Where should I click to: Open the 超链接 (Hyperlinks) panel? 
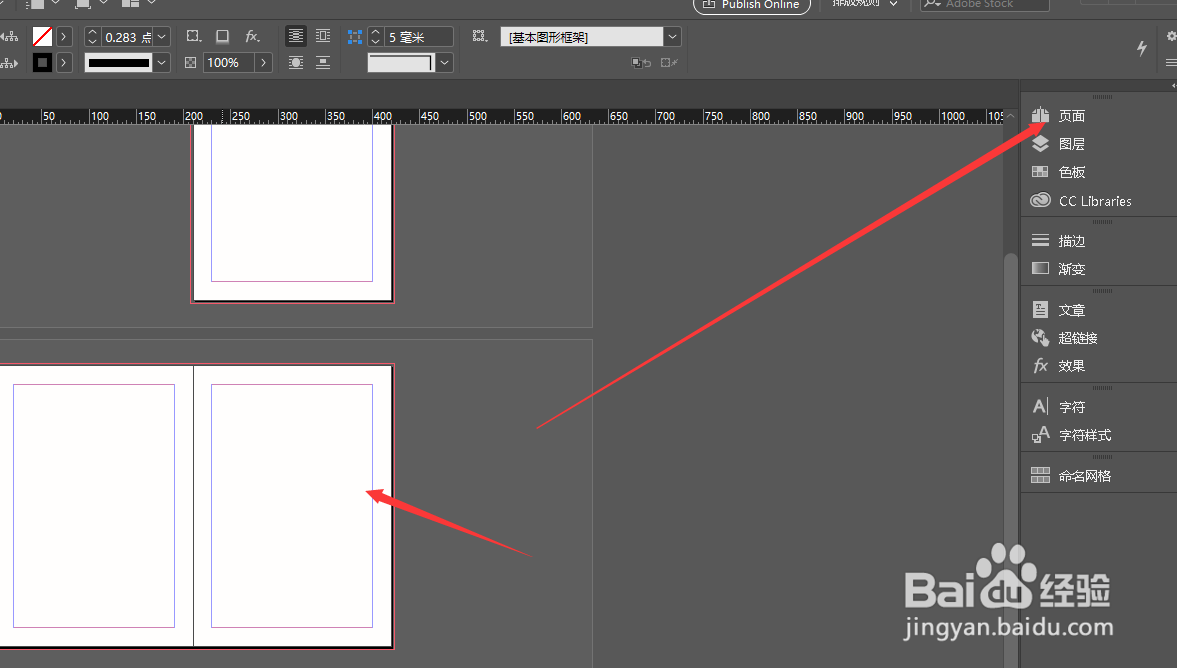1064,338
